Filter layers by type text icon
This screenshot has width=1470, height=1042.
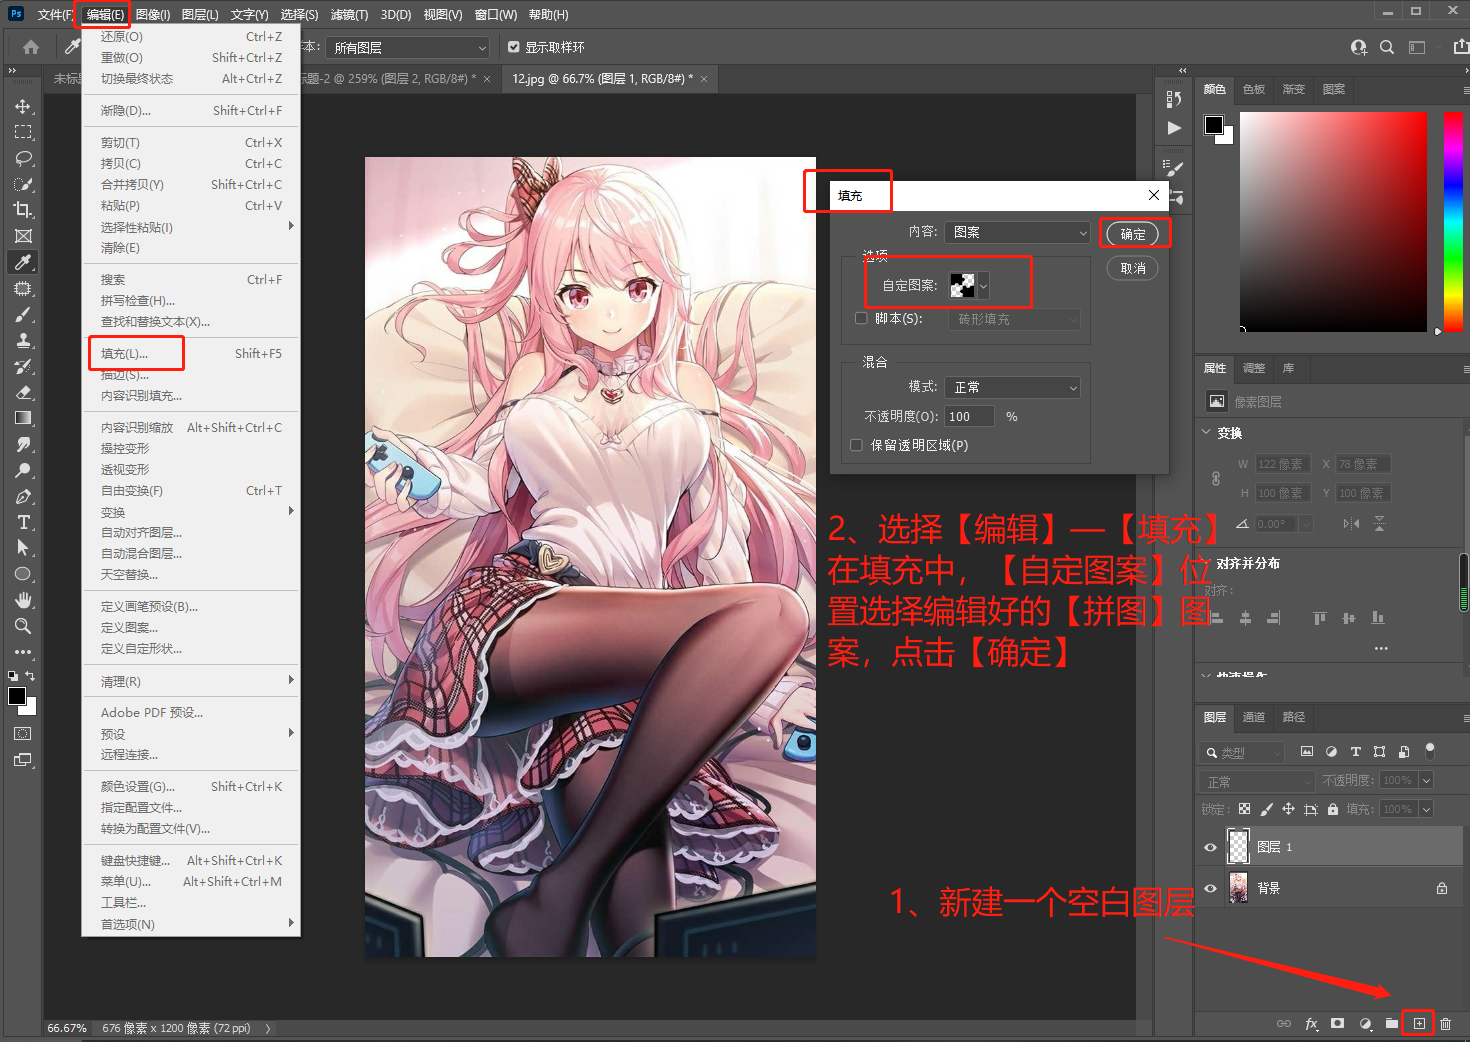(1356, 751)
